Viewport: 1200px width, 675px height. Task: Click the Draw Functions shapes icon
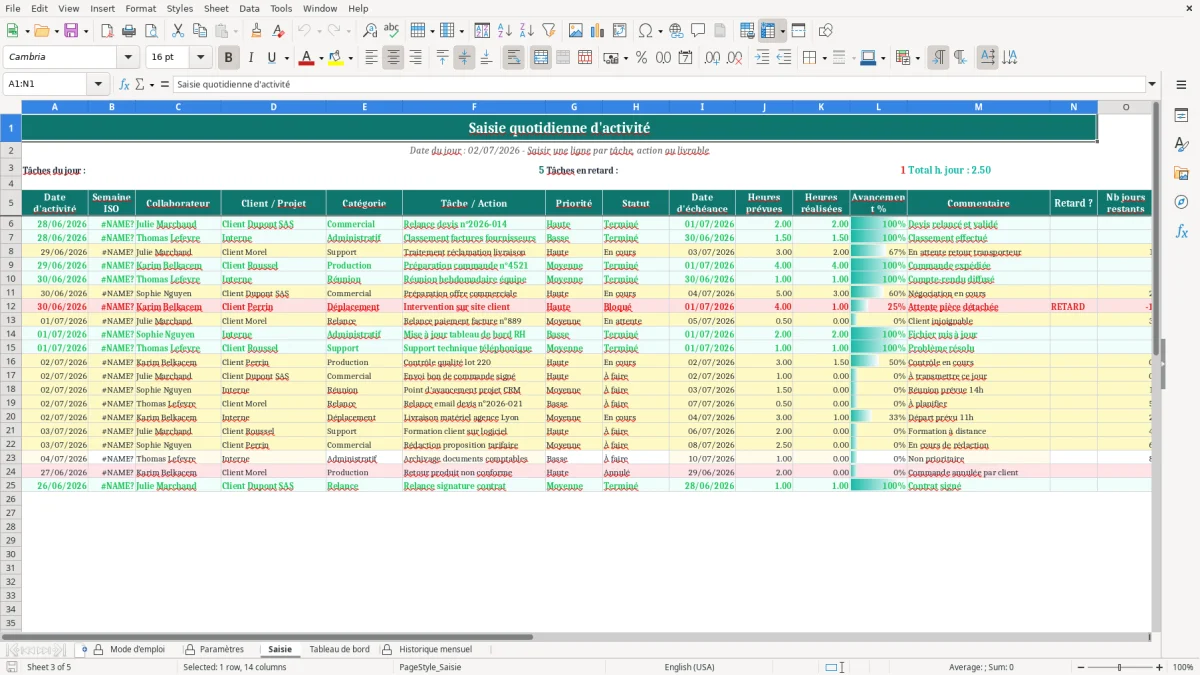(x=825, y=31)
